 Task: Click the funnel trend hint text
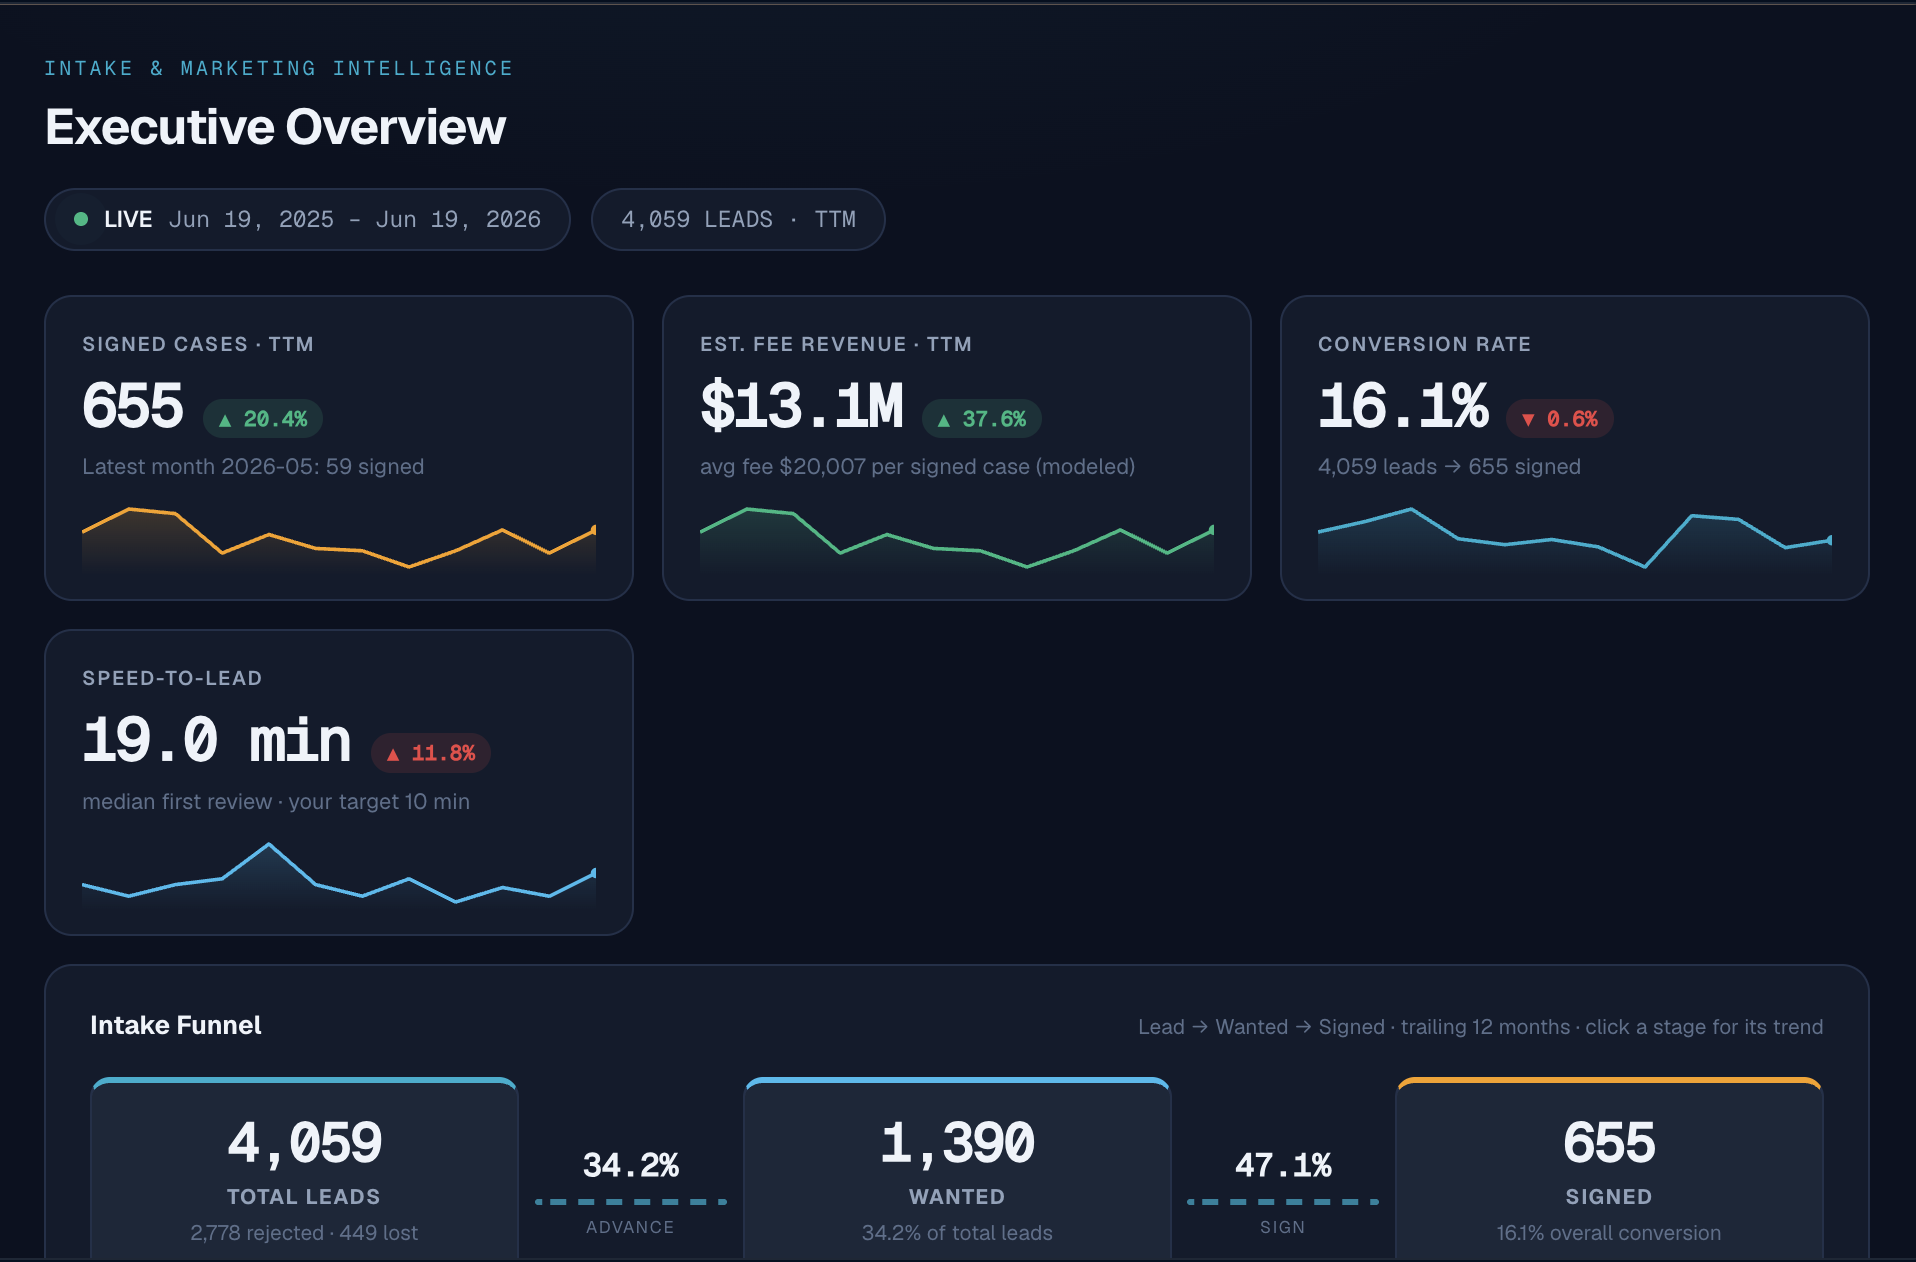point(1480,1027)
